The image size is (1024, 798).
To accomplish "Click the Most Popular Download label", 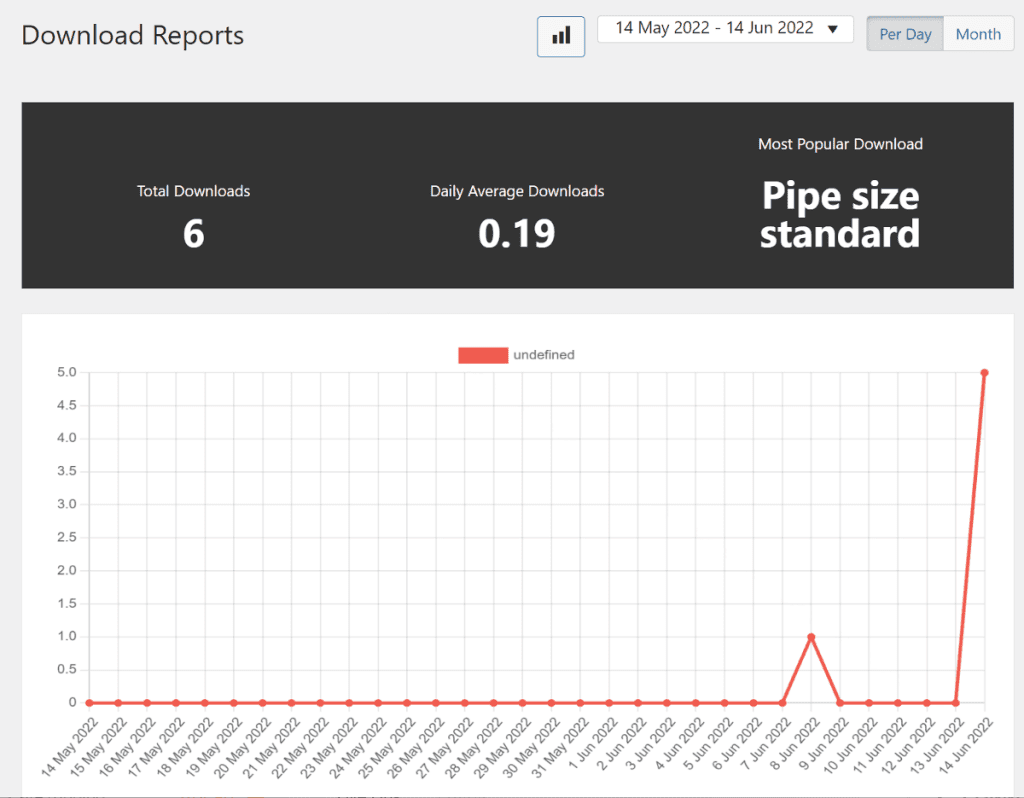I will (x=840, y=144).
